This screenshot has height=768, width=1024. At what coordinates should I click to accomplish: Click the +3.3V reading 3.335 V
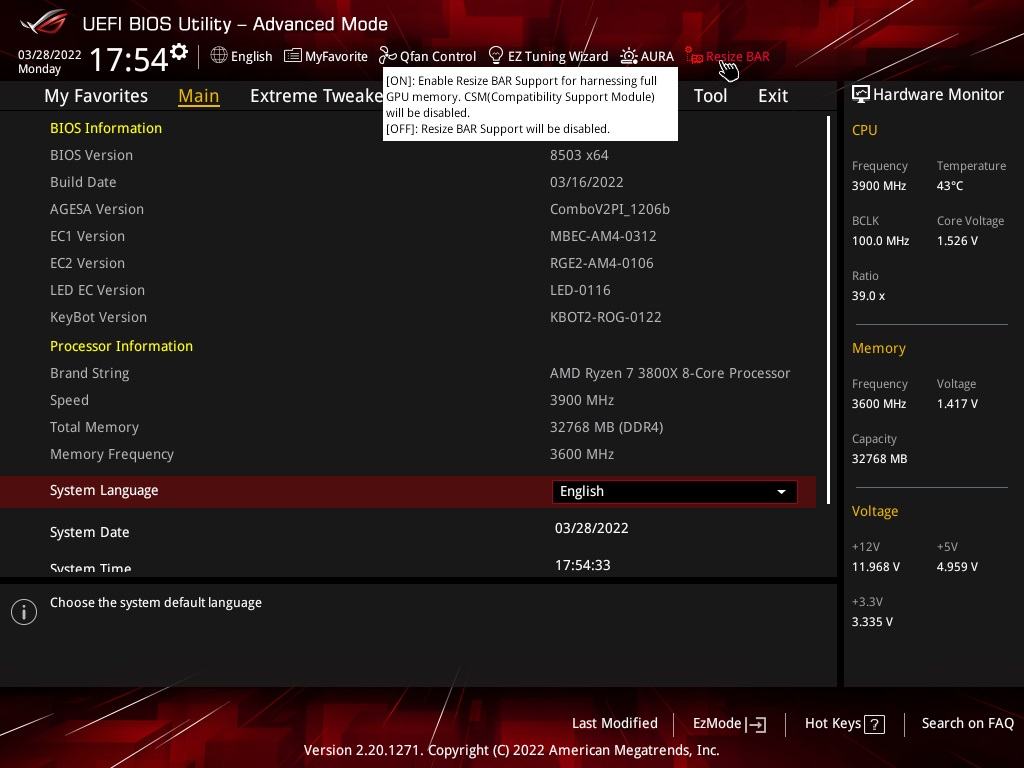(872, 622)
